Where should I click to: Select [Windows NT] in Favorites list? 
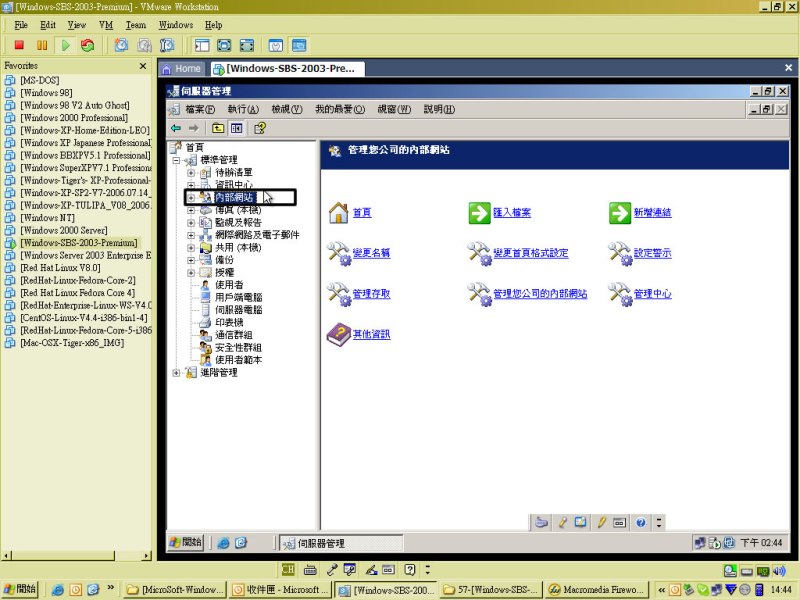point(47,218)
